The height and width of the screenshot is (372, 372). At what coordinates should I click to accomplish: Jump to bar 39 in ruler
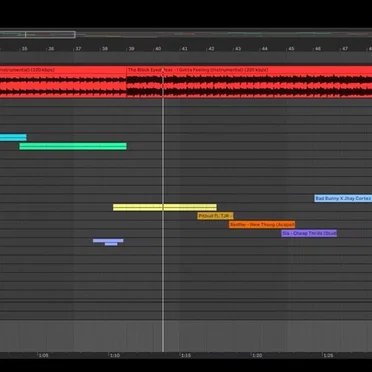131,49
